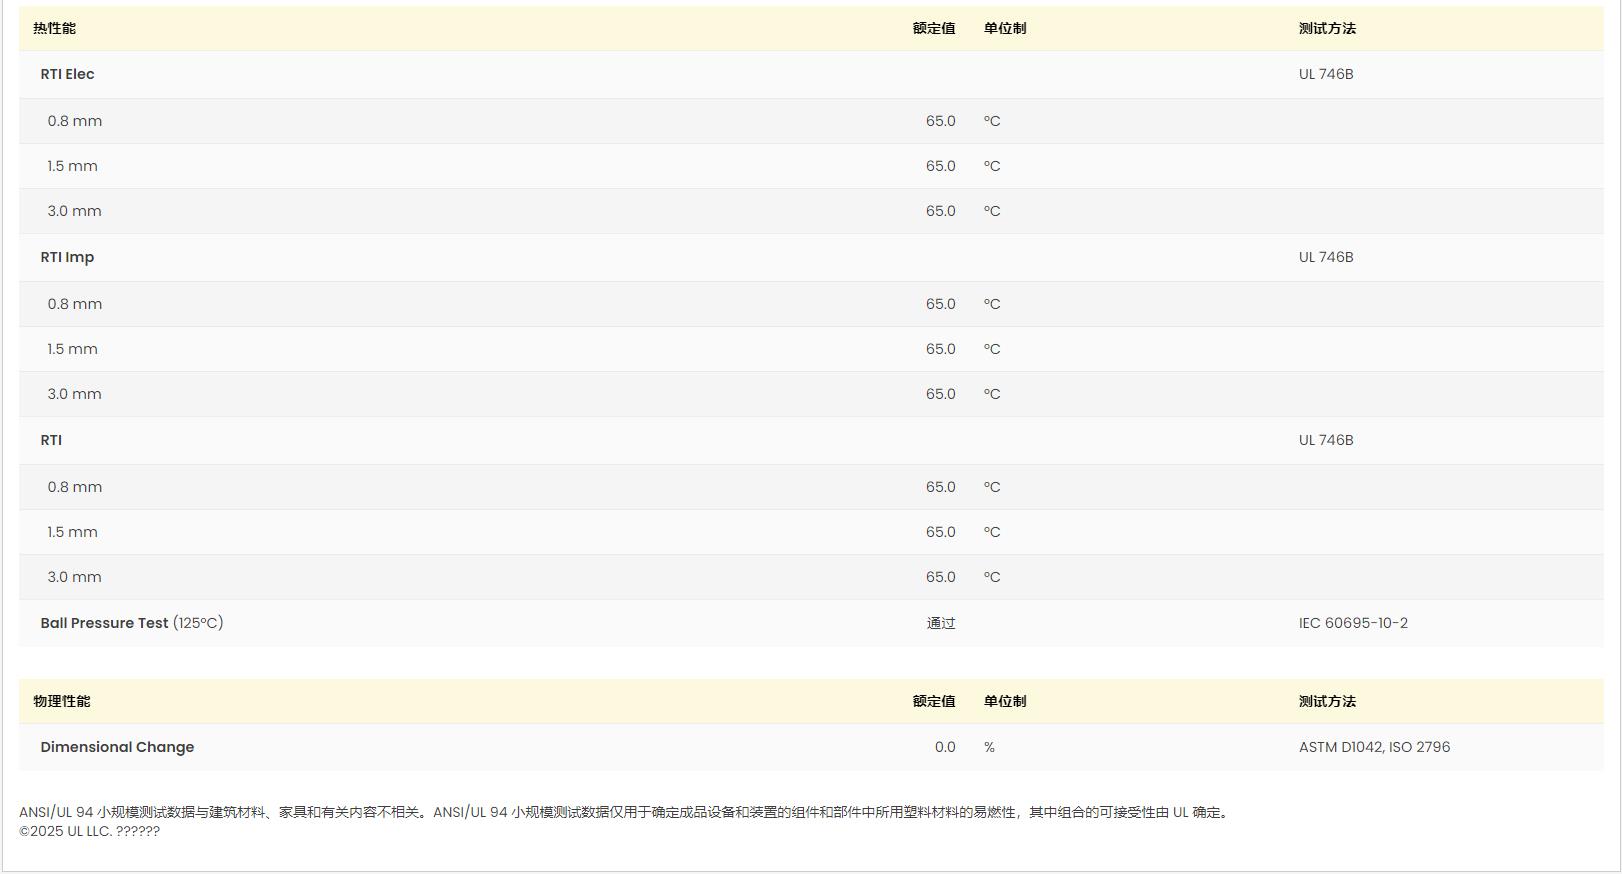
Task: Select the RTI Imp row label
Action: pyautogui.click(x=67, y=257)
